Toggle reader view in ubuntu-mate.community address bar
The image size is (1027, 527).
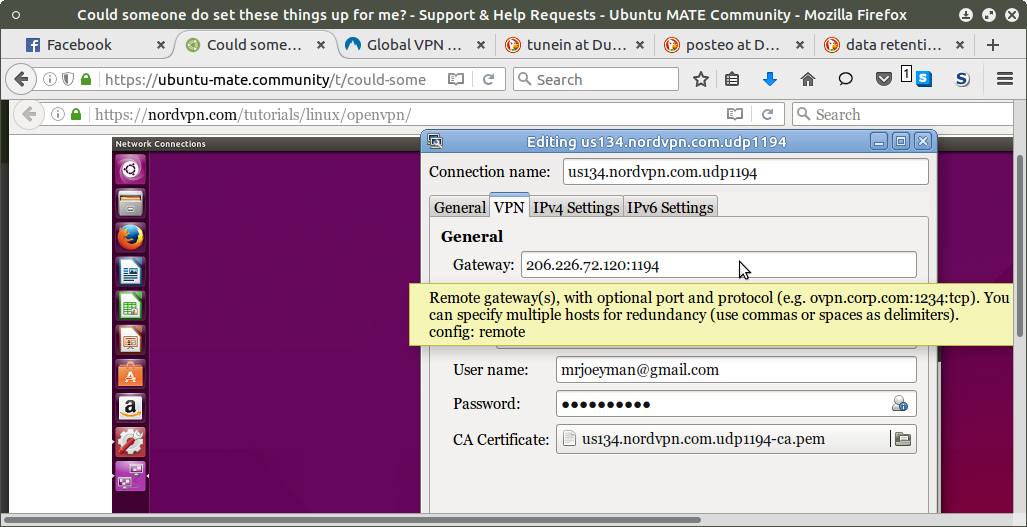pos(455,79)
